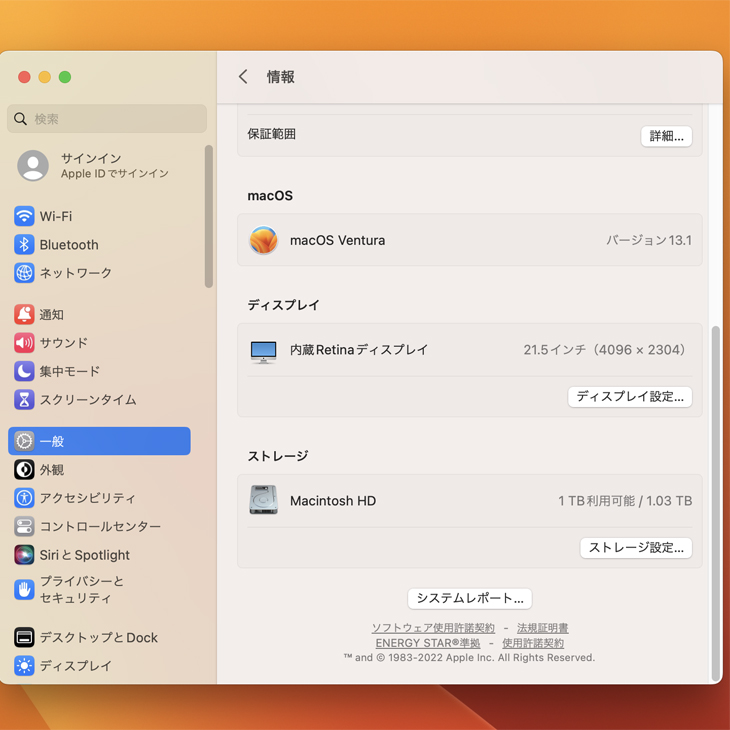Open the ディスプレイ sun icon in sidebar
The height and width of the screenshot is (730, 730).
tap(24, 666)
